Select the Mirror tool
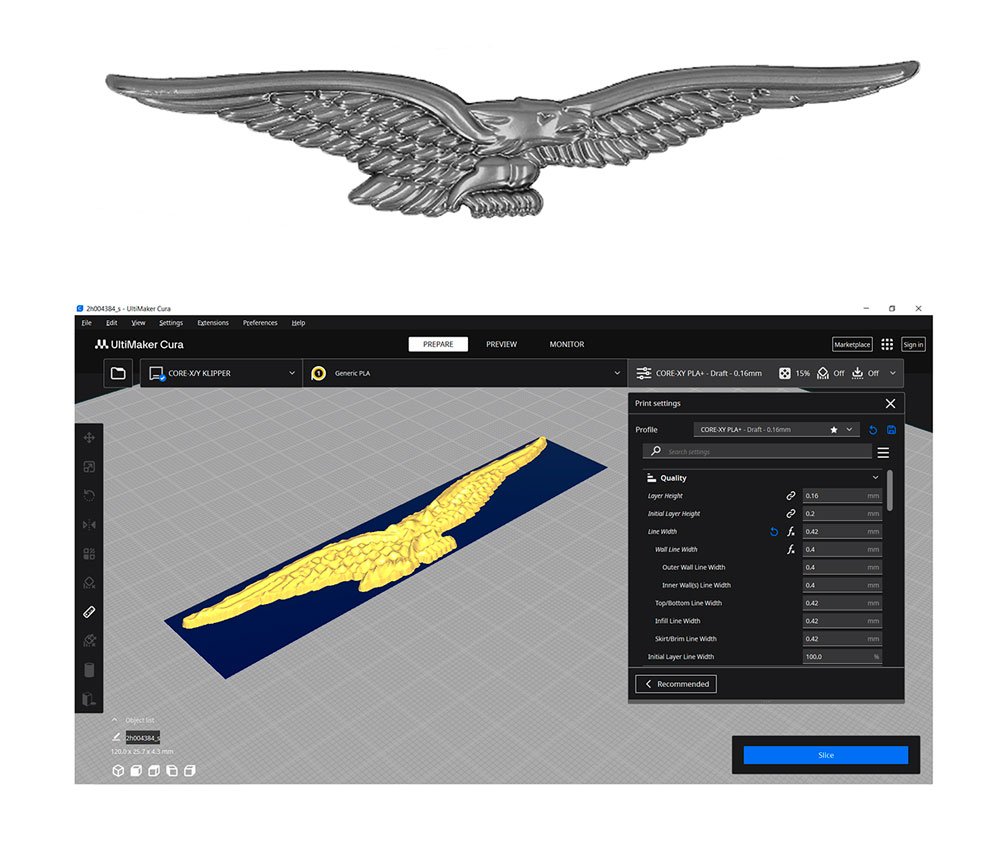The height and width of the screenshot is (841, 1000). 89,524
